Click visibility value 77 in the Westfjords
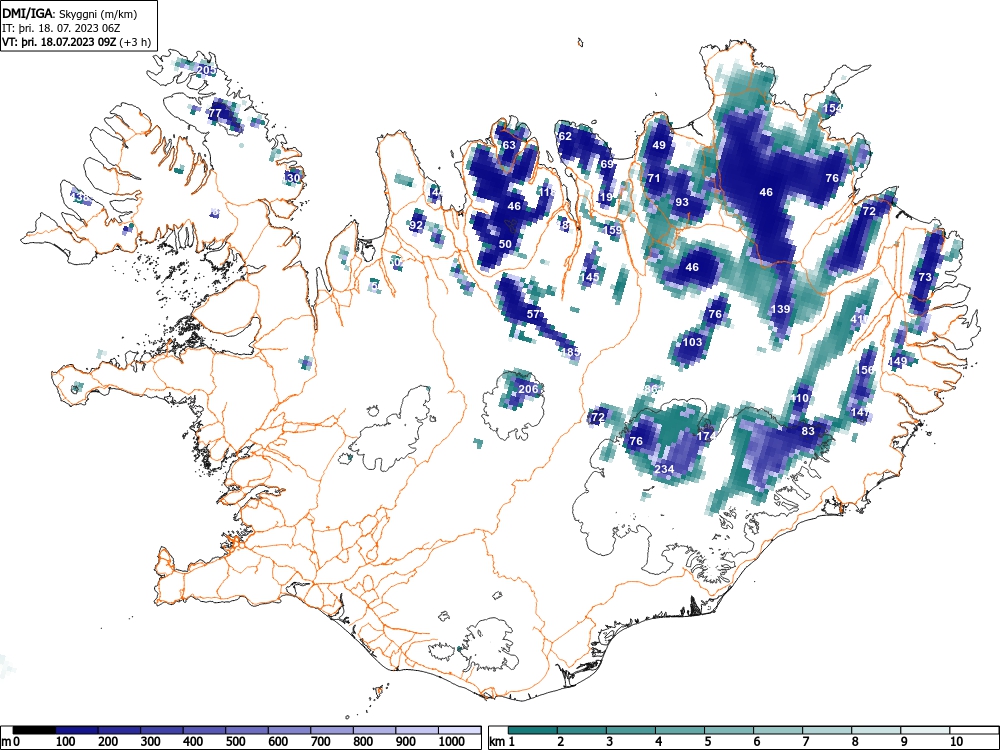The height and width of the screenshot is (750, 1000). click(x=216, y=114)
